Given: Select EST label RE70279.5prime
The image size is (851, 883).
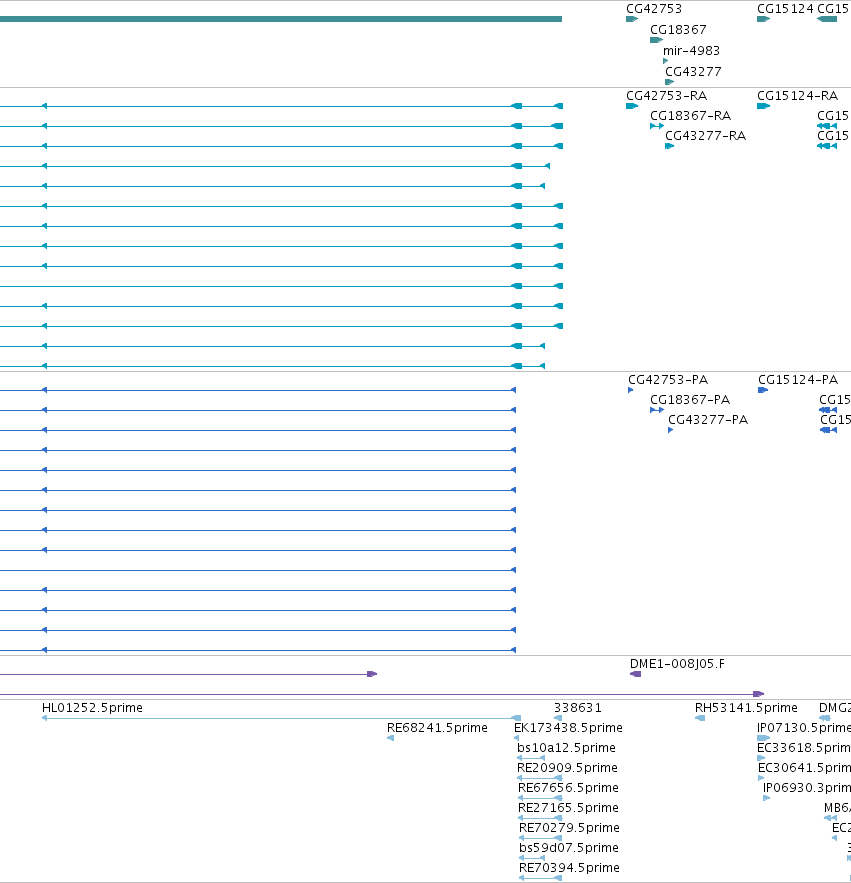Looking at the screenshot, I should (x=569, y=827).
